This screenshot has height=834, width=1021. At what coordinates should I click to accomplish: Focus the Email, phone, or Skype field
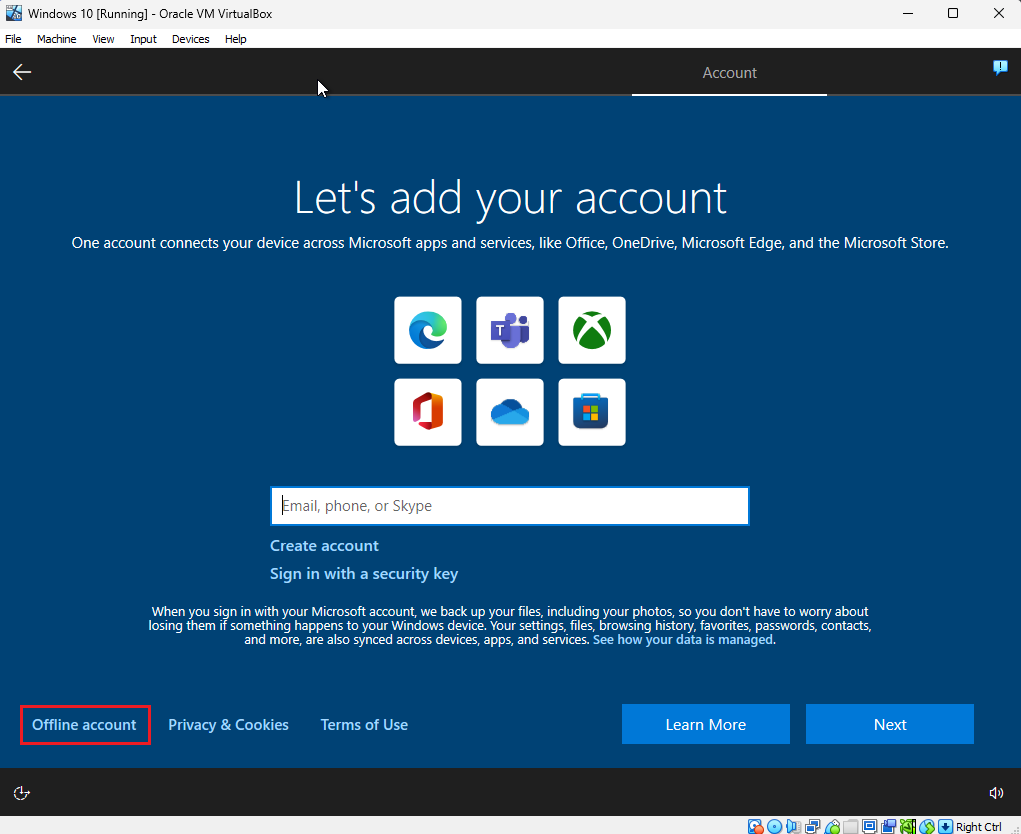coord(510,506)
